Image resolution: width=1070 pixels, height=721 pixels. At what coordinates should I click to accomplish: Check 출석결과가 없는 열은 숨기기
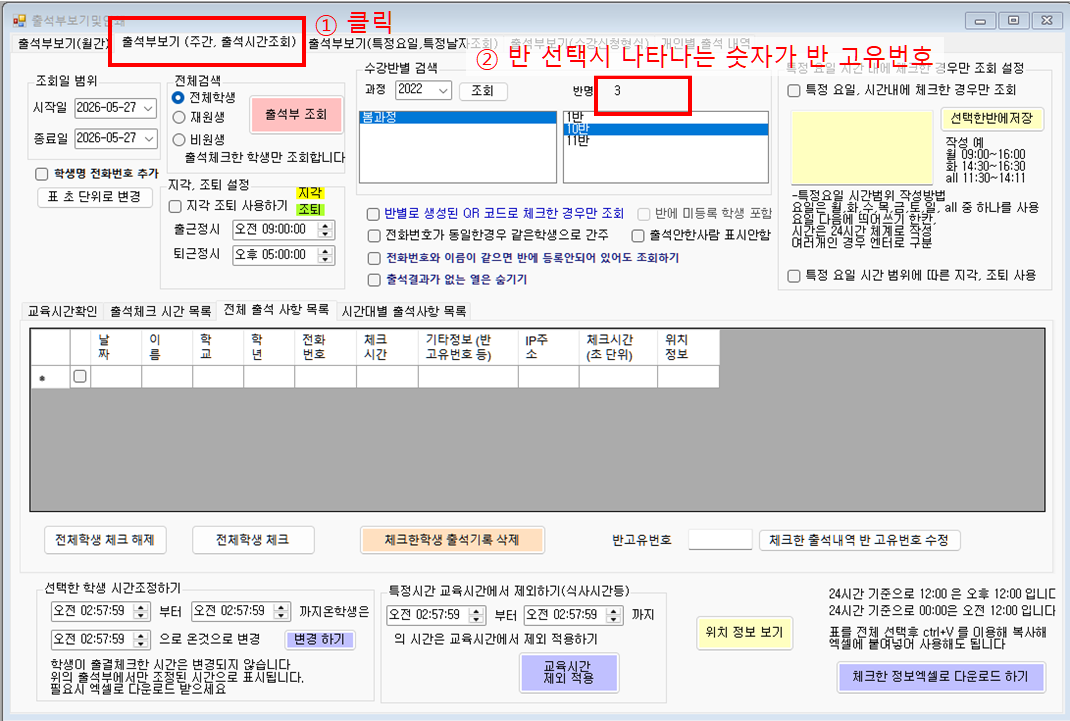(x=373, y=280)
